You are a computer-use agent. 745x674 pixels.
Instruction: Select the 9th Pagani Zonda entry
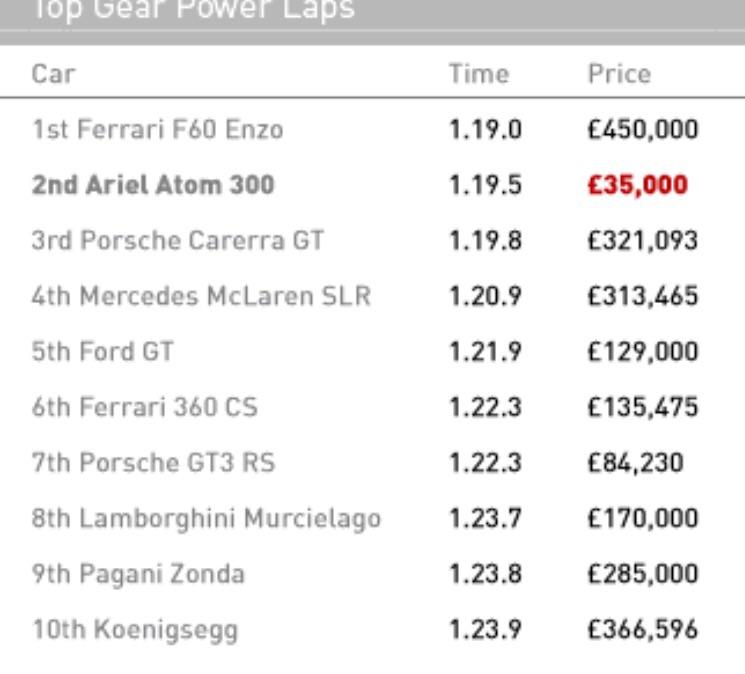[x=372, y=574]
